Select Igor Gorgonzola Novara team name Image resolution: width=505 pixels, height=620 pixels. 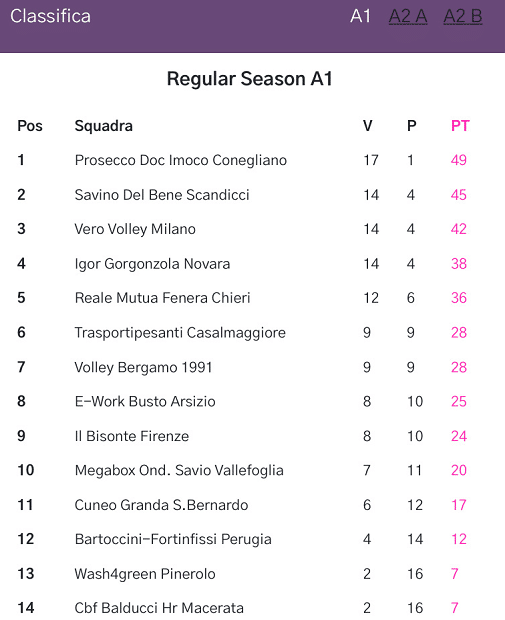tap(152, 264)
